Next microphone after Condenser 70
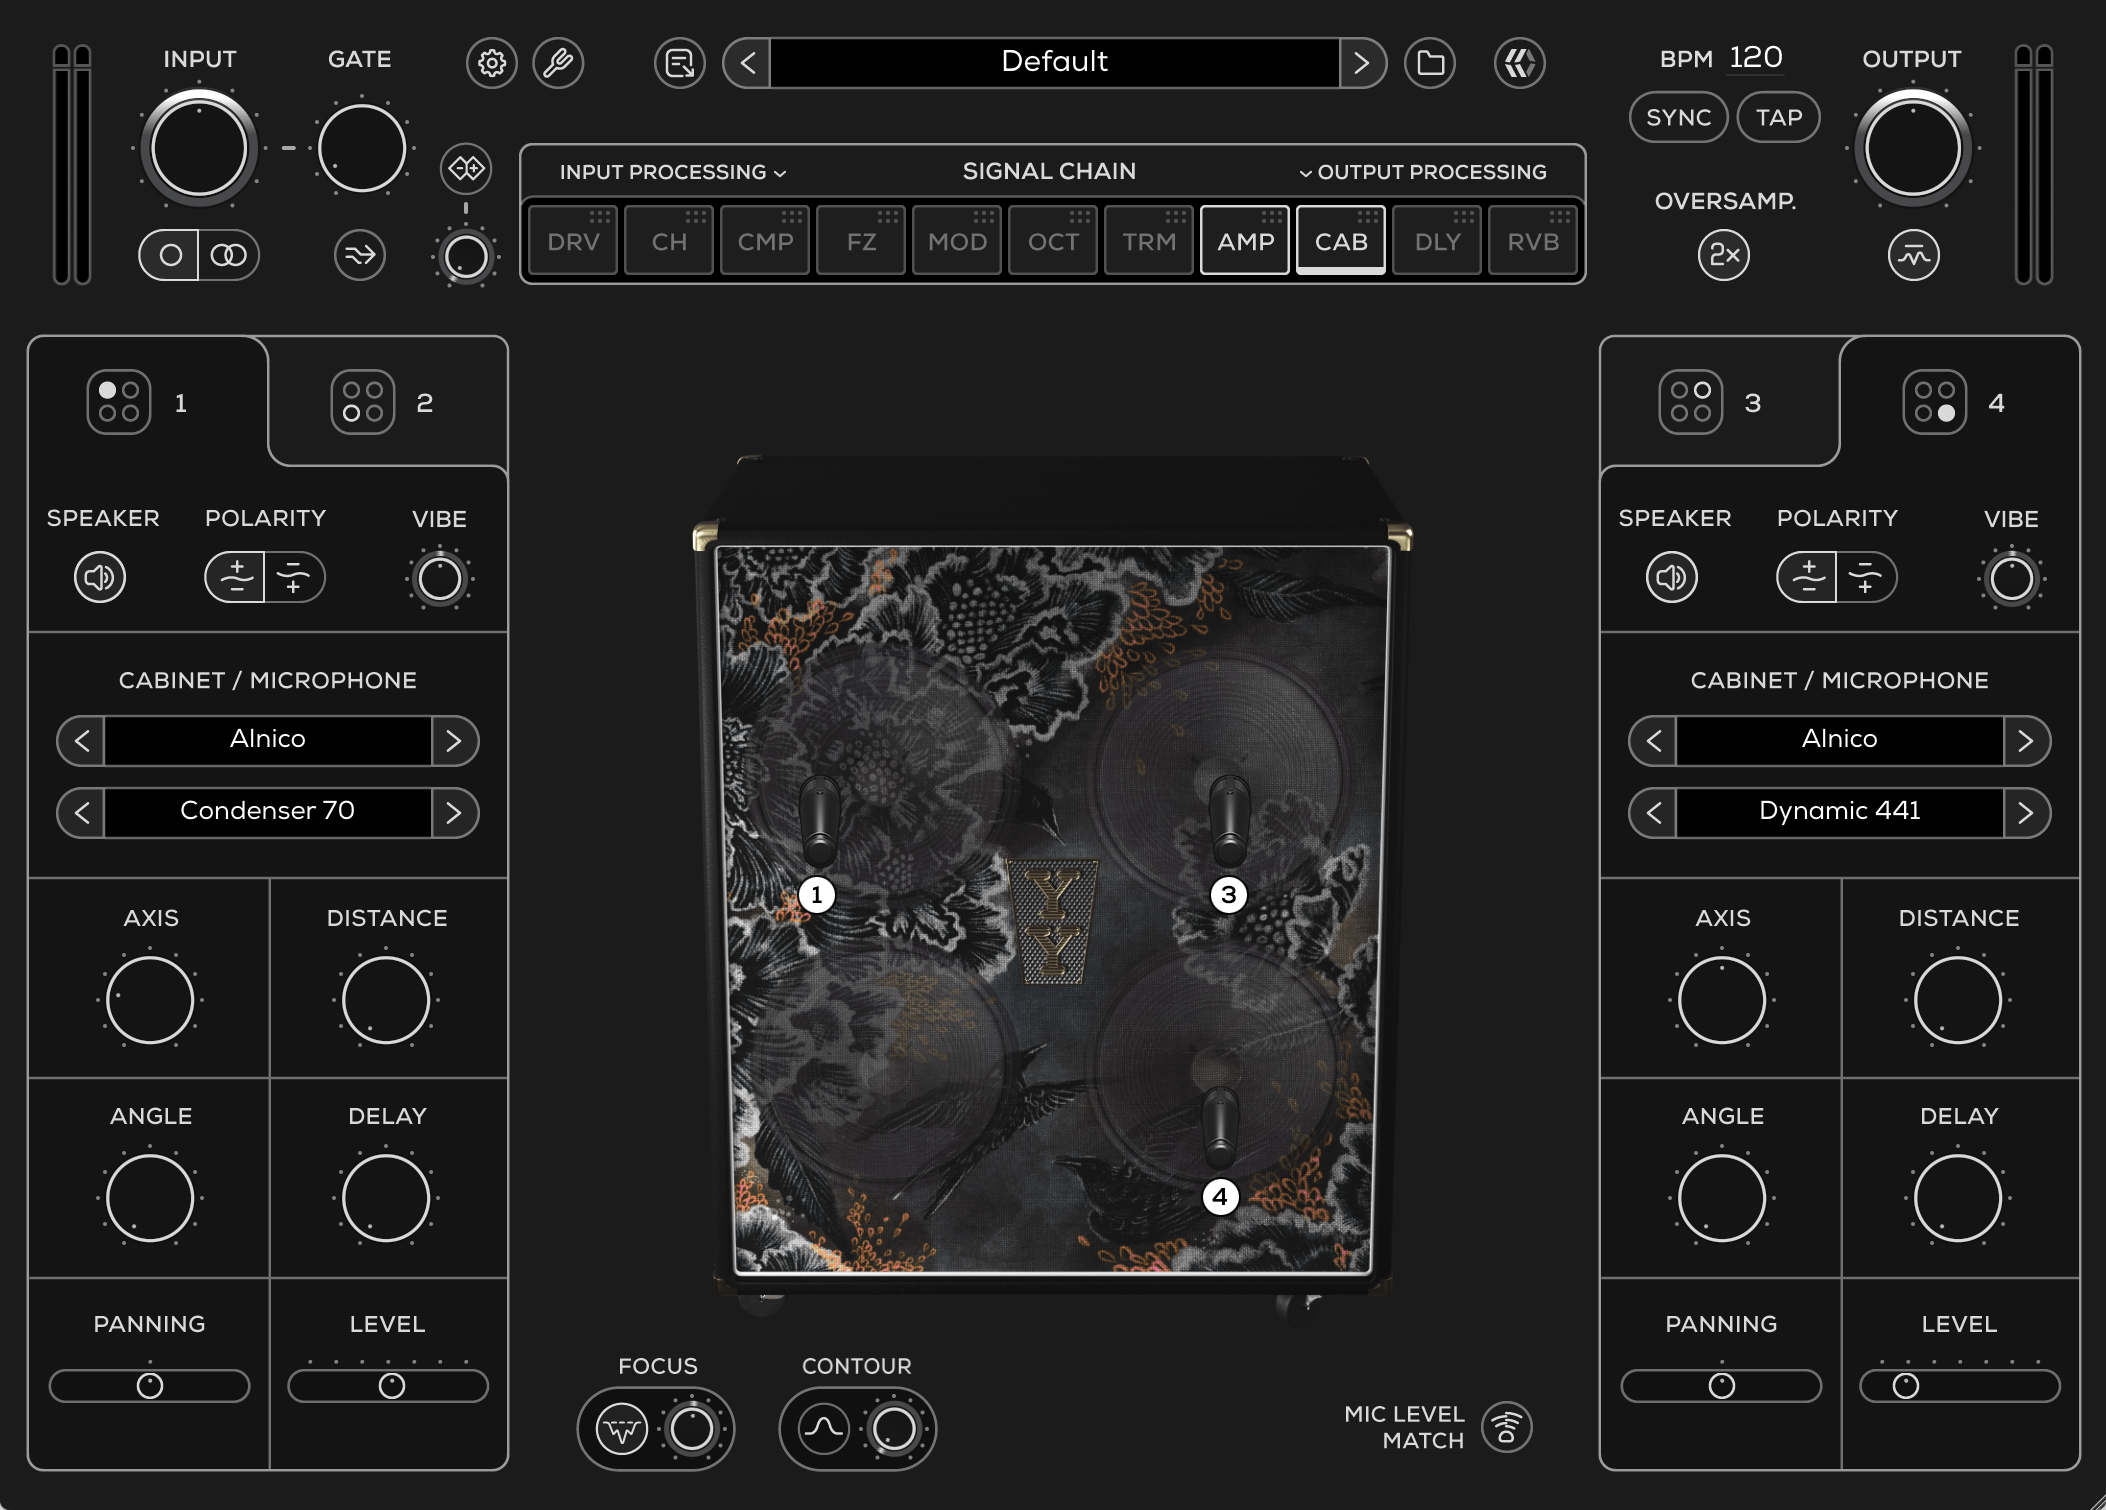 pos(455,812)
